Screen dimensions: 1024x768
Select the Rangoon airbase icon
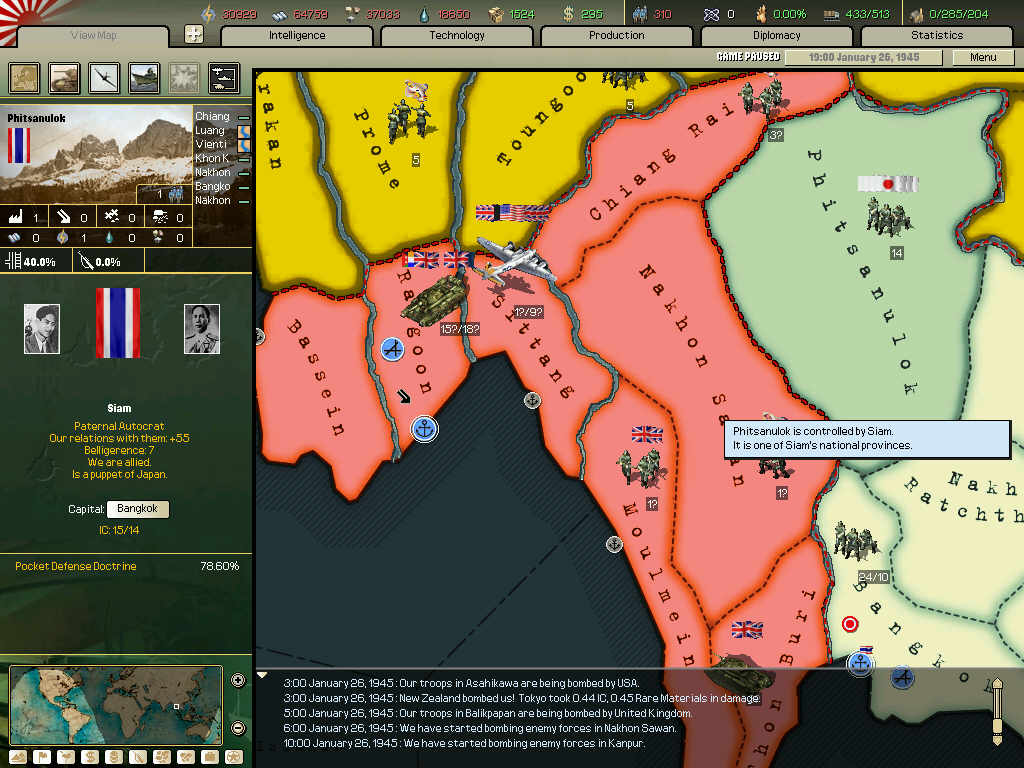click(x=392, y=349)
